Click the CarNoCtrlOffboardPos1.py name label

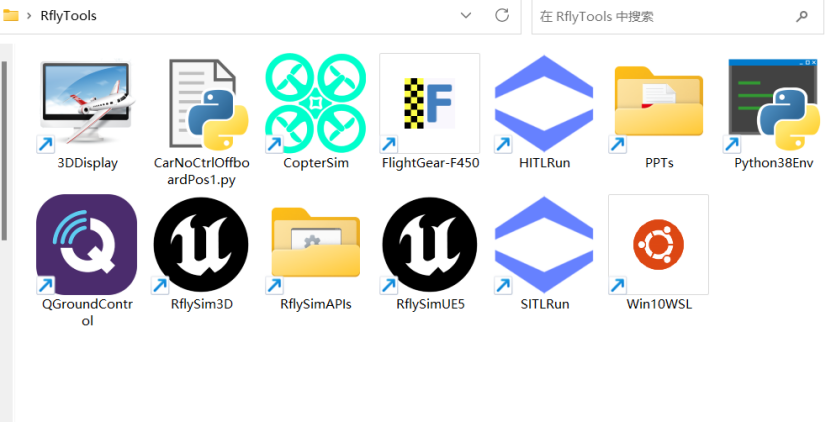click(x=202, y=171)
